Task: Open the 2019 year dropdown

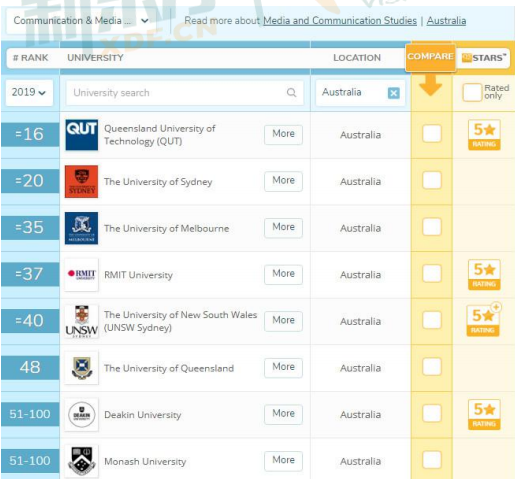Action: pyautogui.click(x=29, y=92)
